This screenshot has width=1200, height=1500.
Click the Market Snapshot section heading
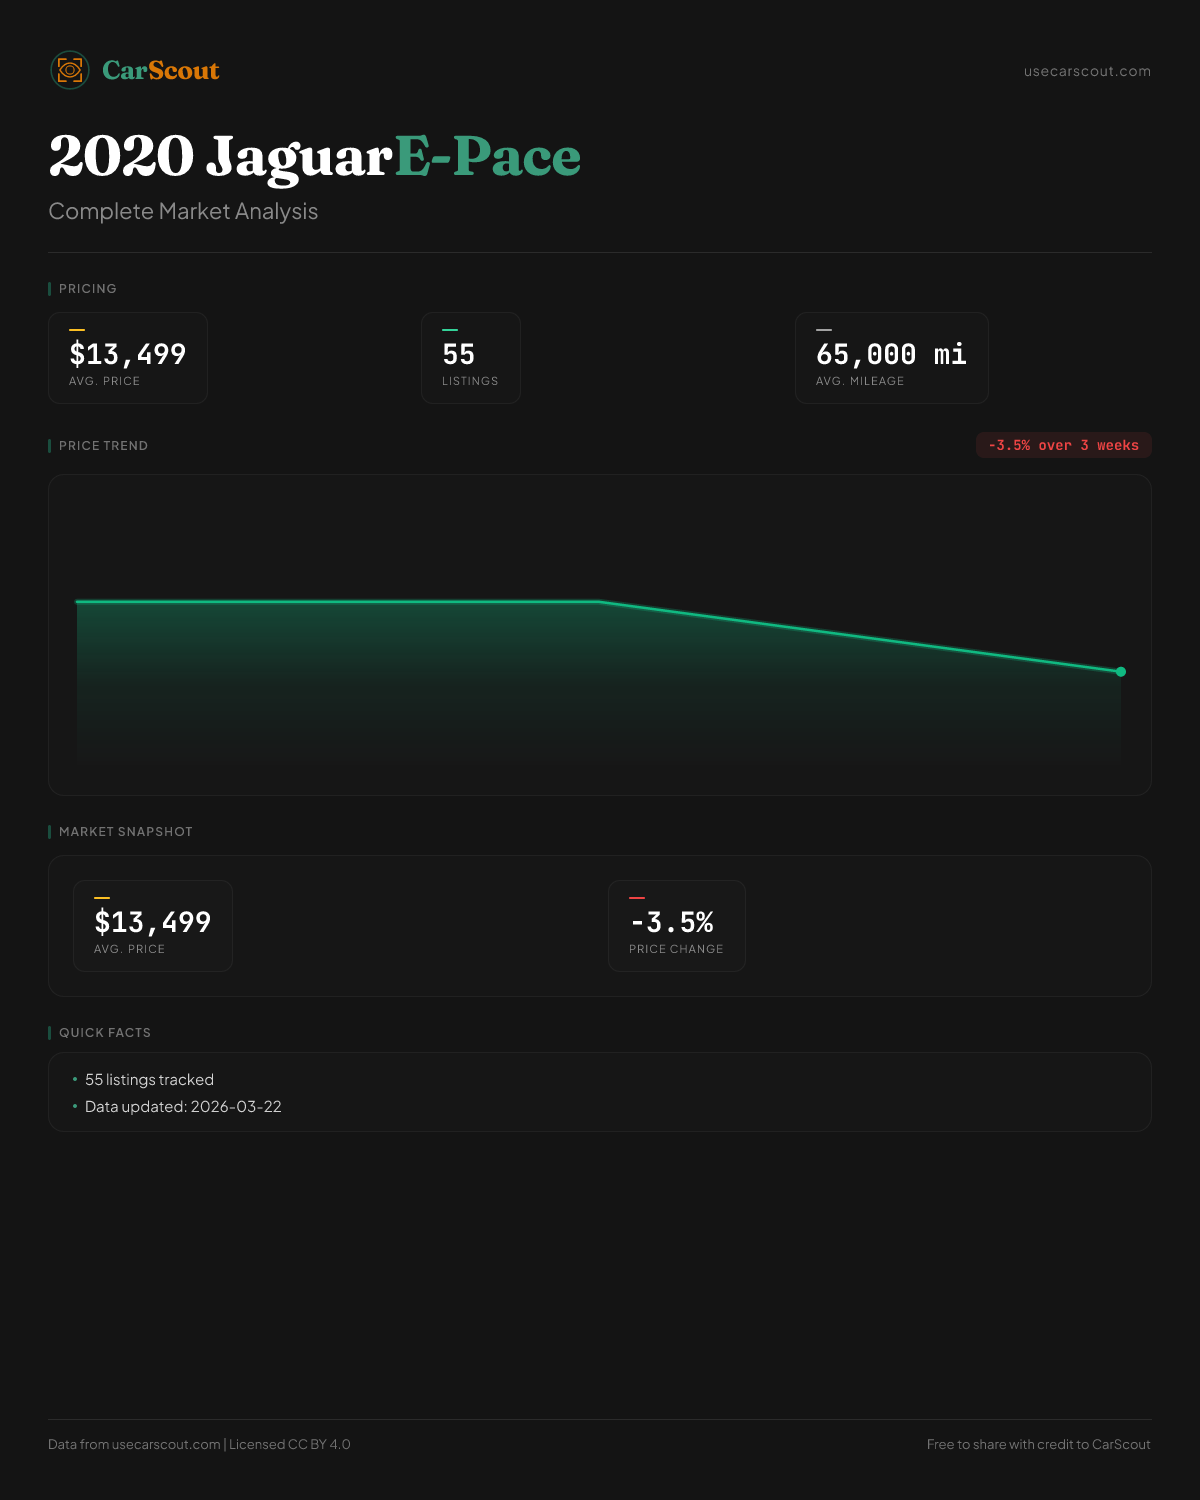pos(125,832)
